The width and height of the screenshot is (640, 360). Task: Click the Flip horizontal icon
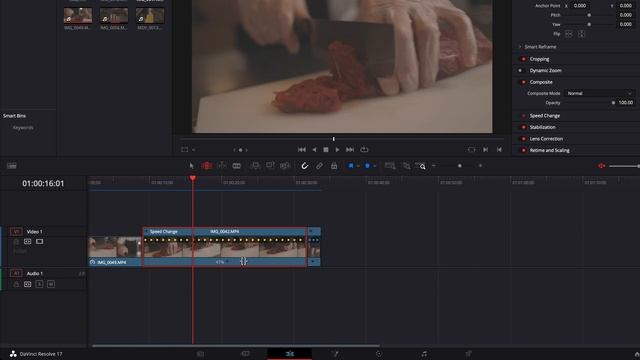(x=569, y=34)
